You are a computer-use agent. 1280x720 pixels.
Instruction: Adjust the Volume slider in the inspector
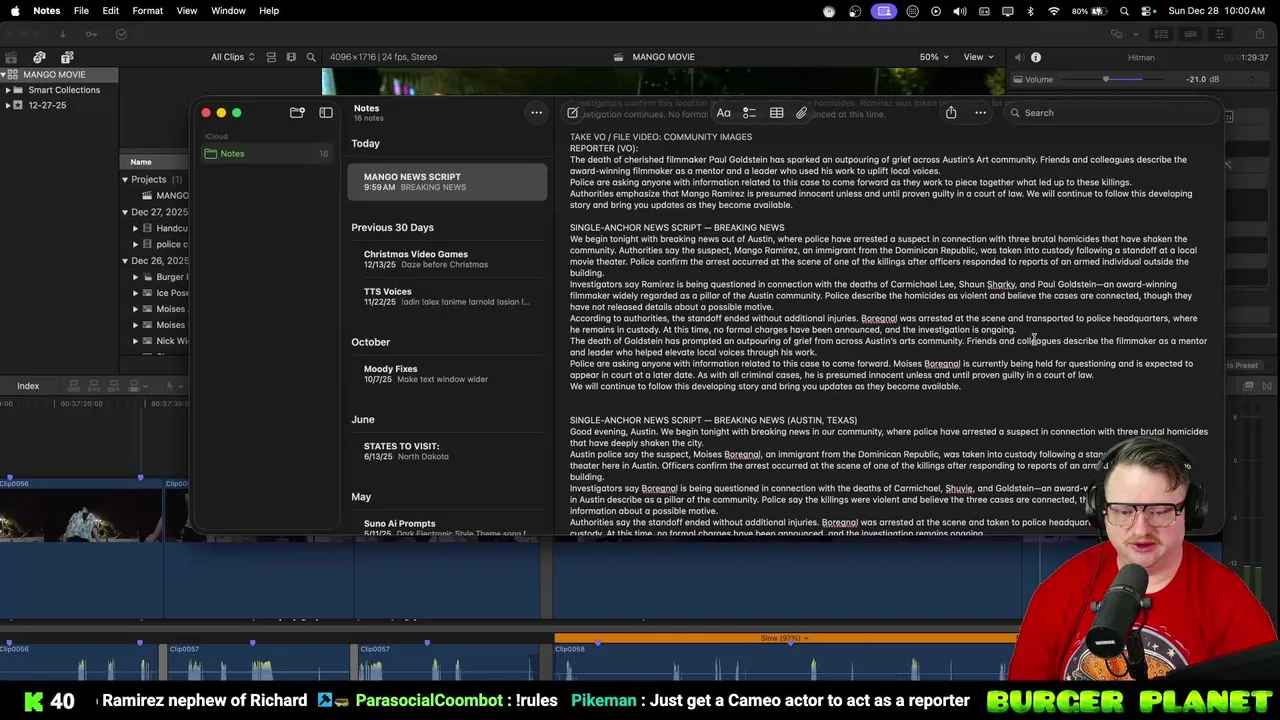coord(1106,80)
